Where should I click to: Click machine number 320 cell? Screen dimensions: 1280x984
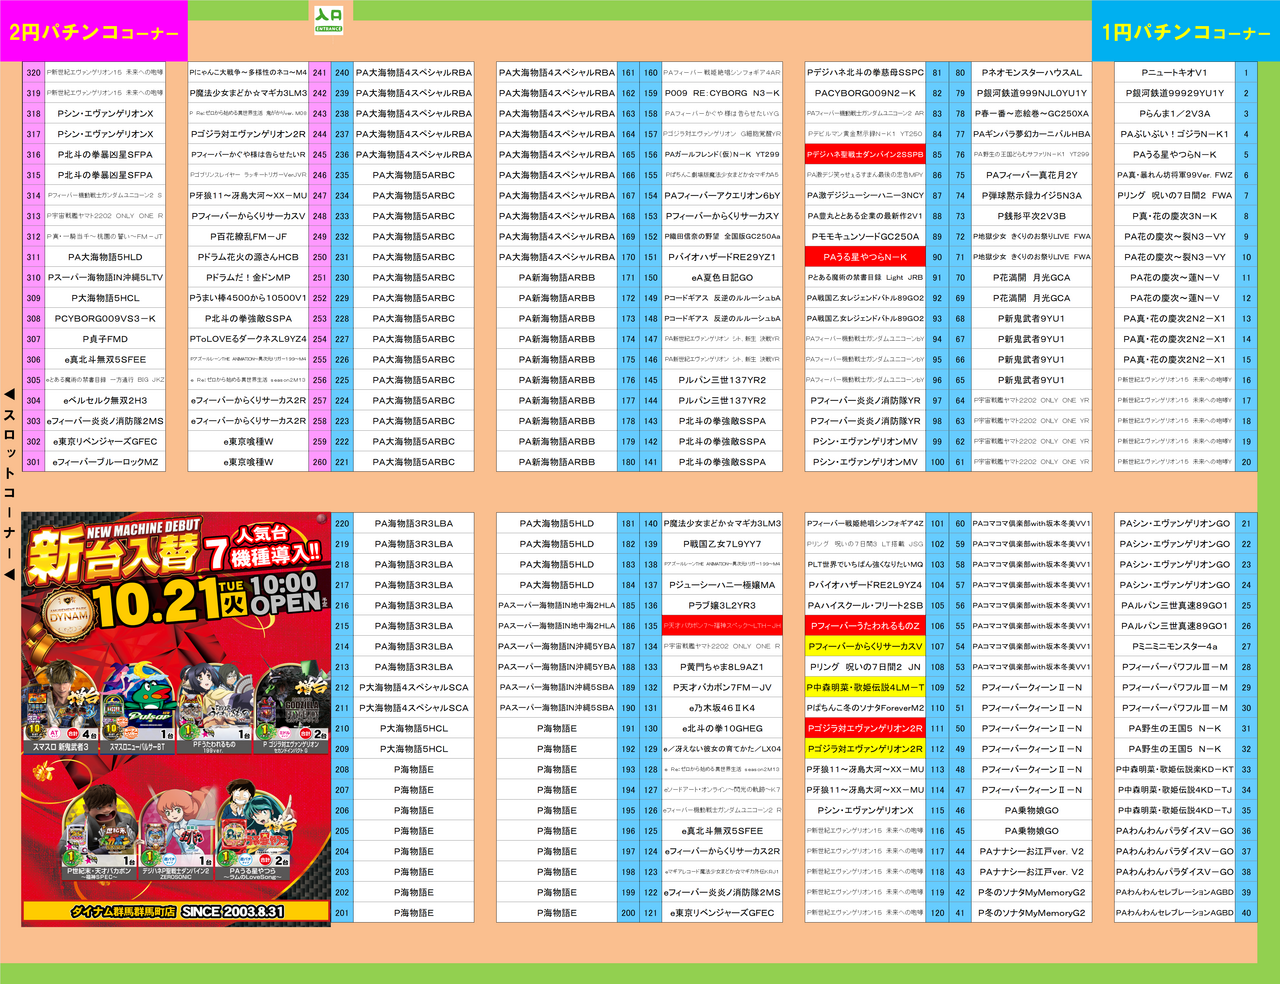[34, 73]
